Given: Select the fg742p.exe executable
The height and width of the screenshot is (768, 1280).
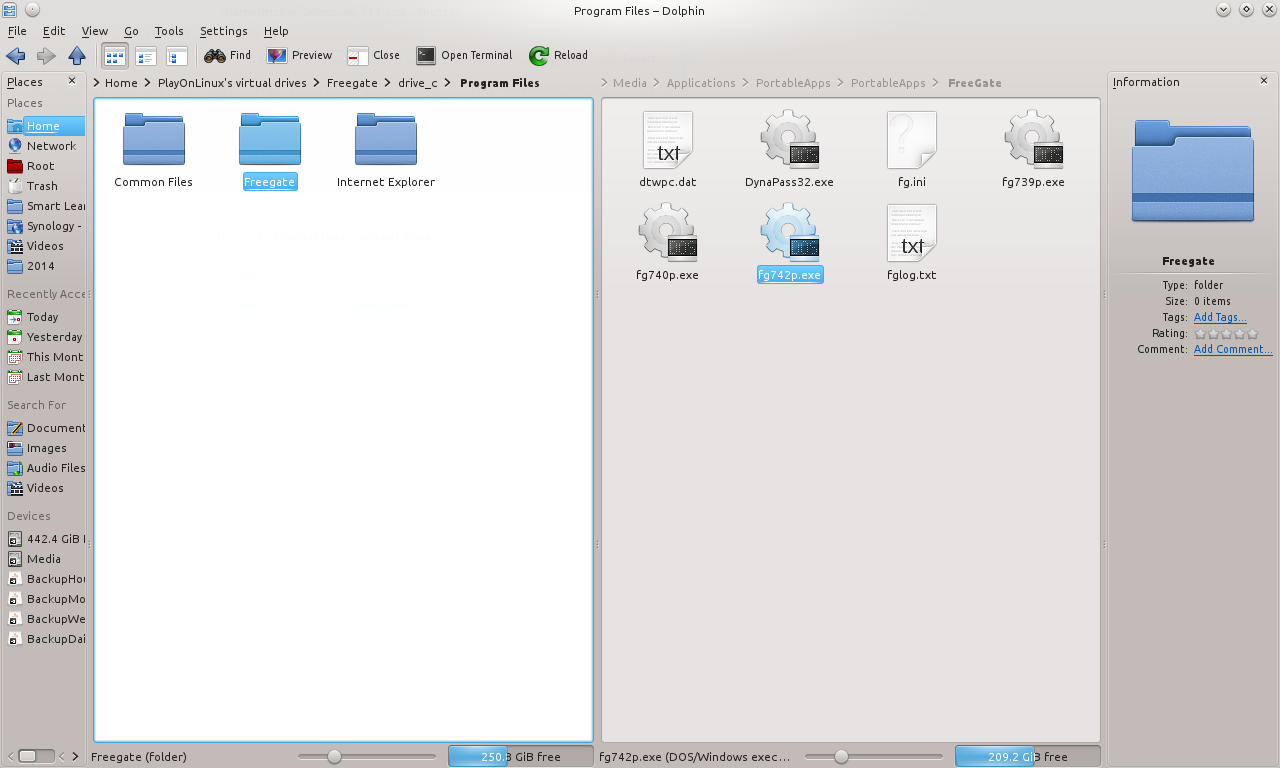Looking at the screenshot, I should pos(790,243).
